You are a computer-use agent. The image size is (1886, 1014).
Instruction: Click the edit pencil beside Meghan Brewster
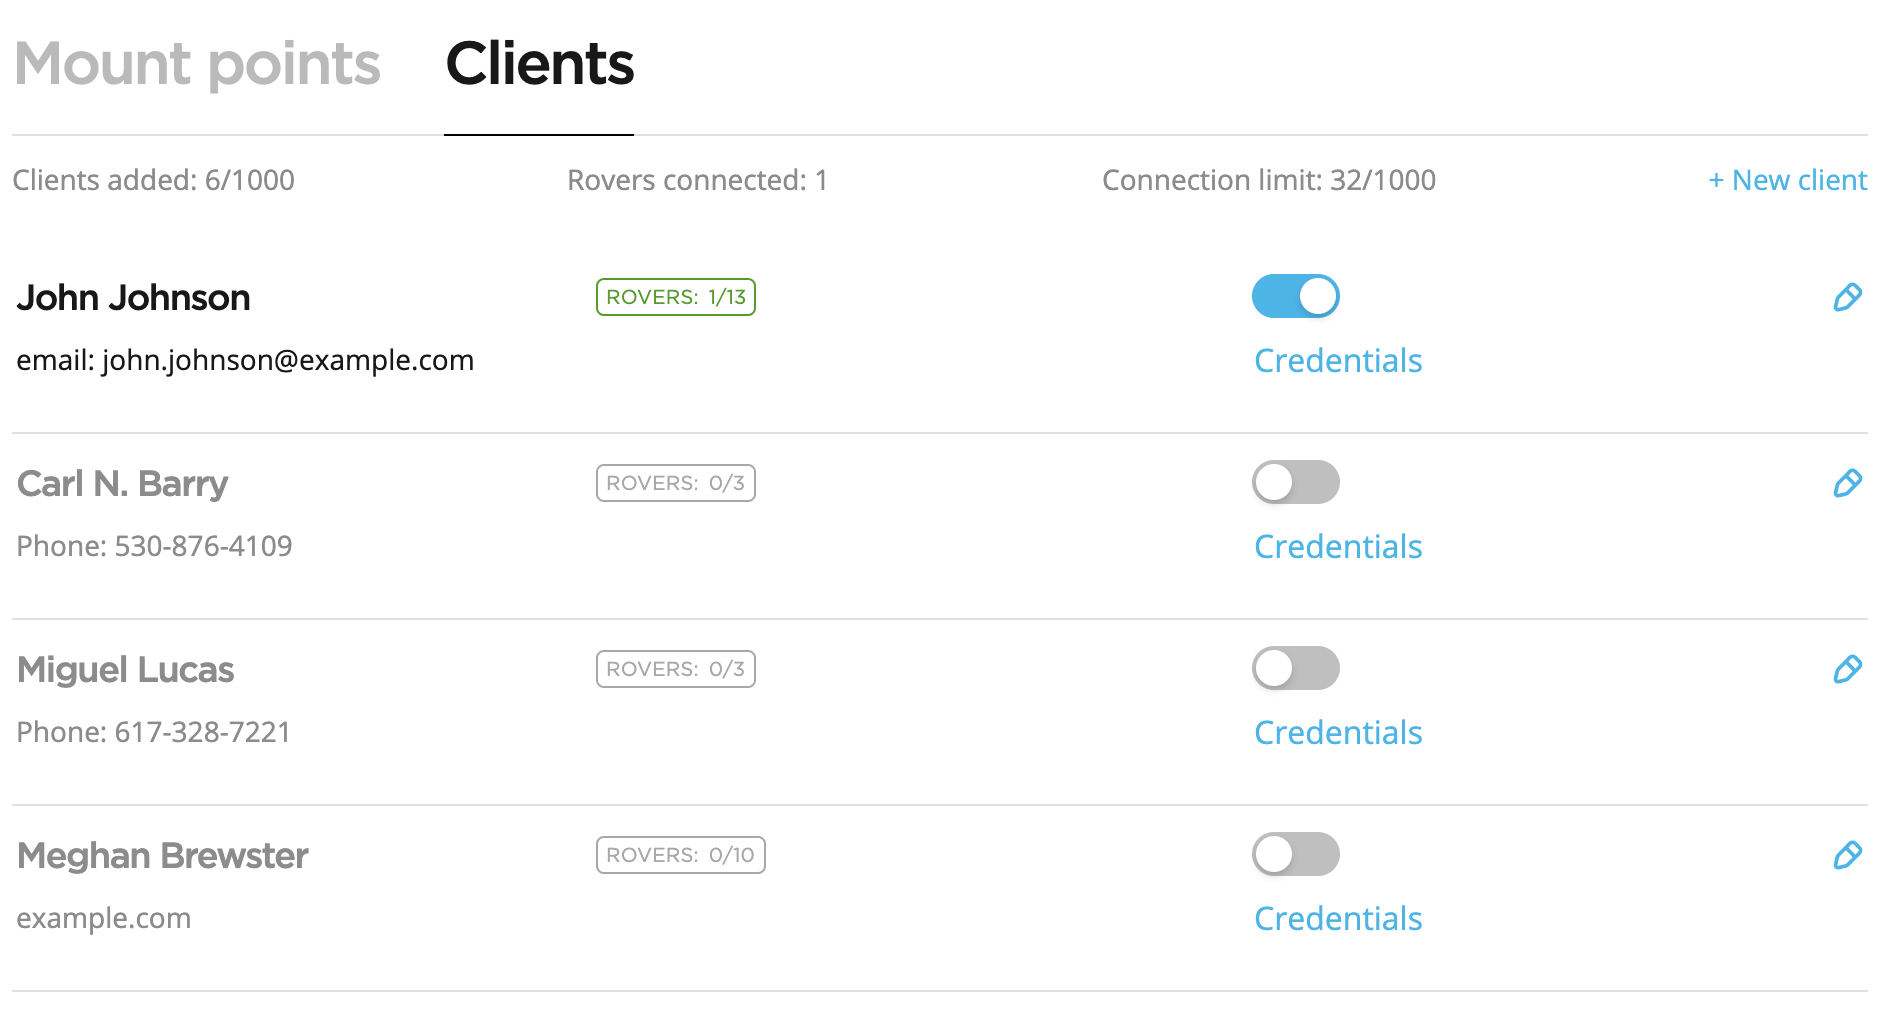1849,855
